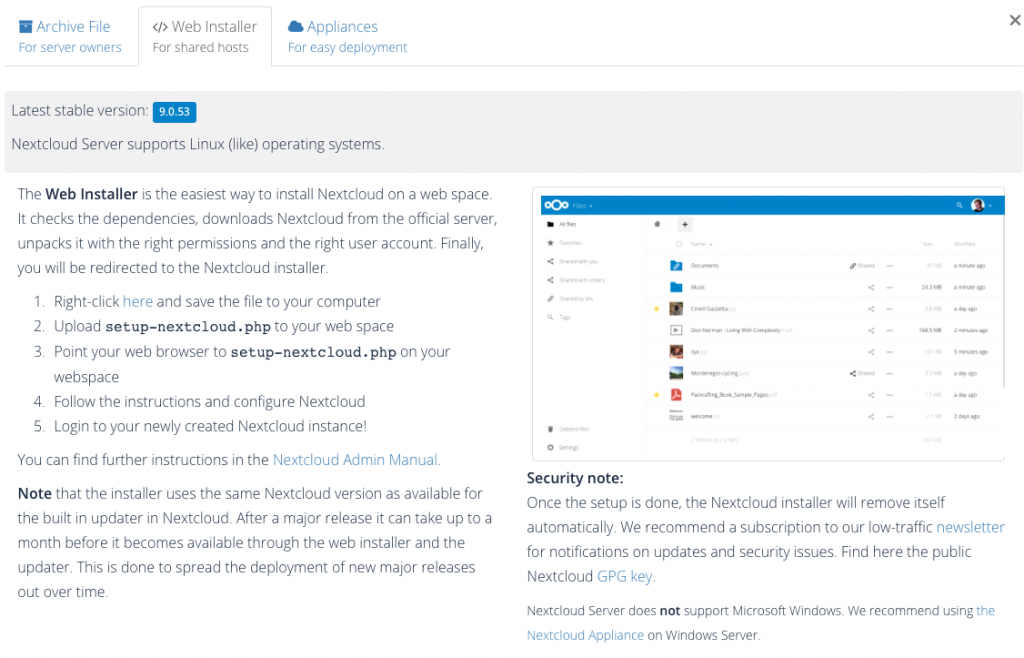Click 'Latest stable version:' label
Screen dimensions: 1024x658
click(x=80, y=110)
